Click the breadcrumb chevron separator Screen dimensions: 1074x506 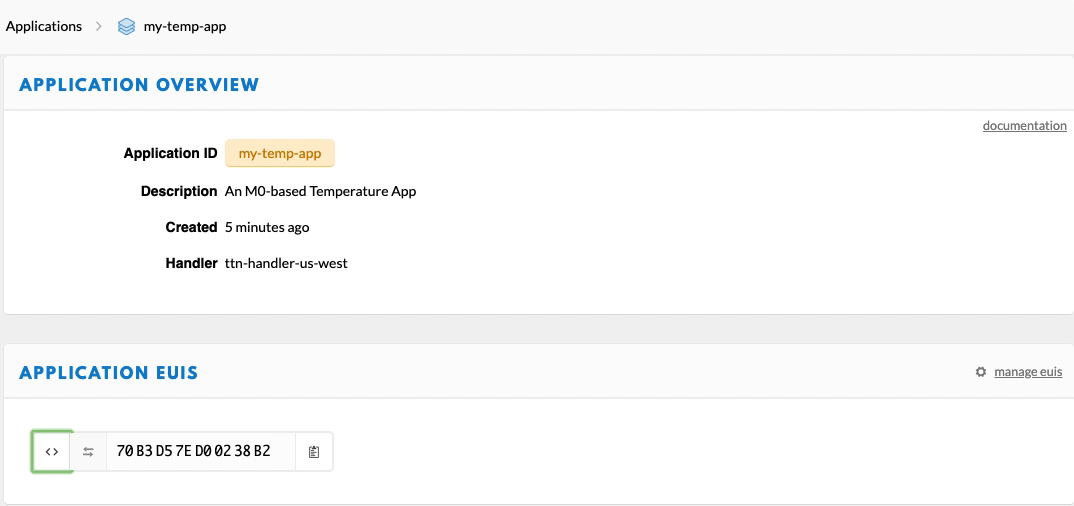coord(99,27)
